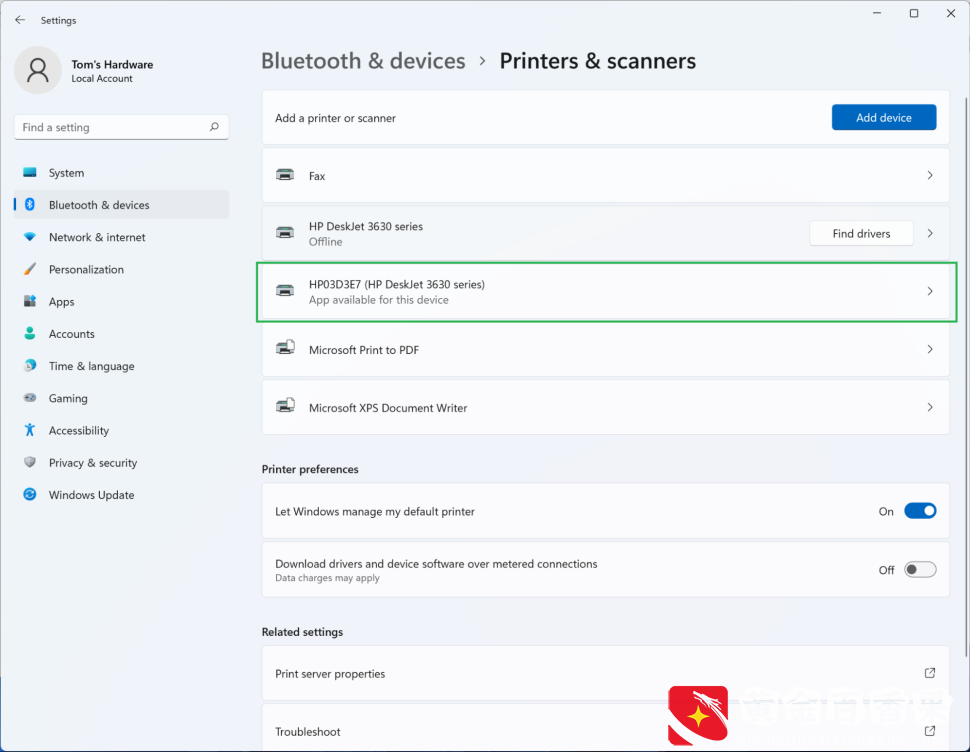Click the Network wifi icon
Image resolution: width=970 pixels, height=752 pixels.
point(30,237)
